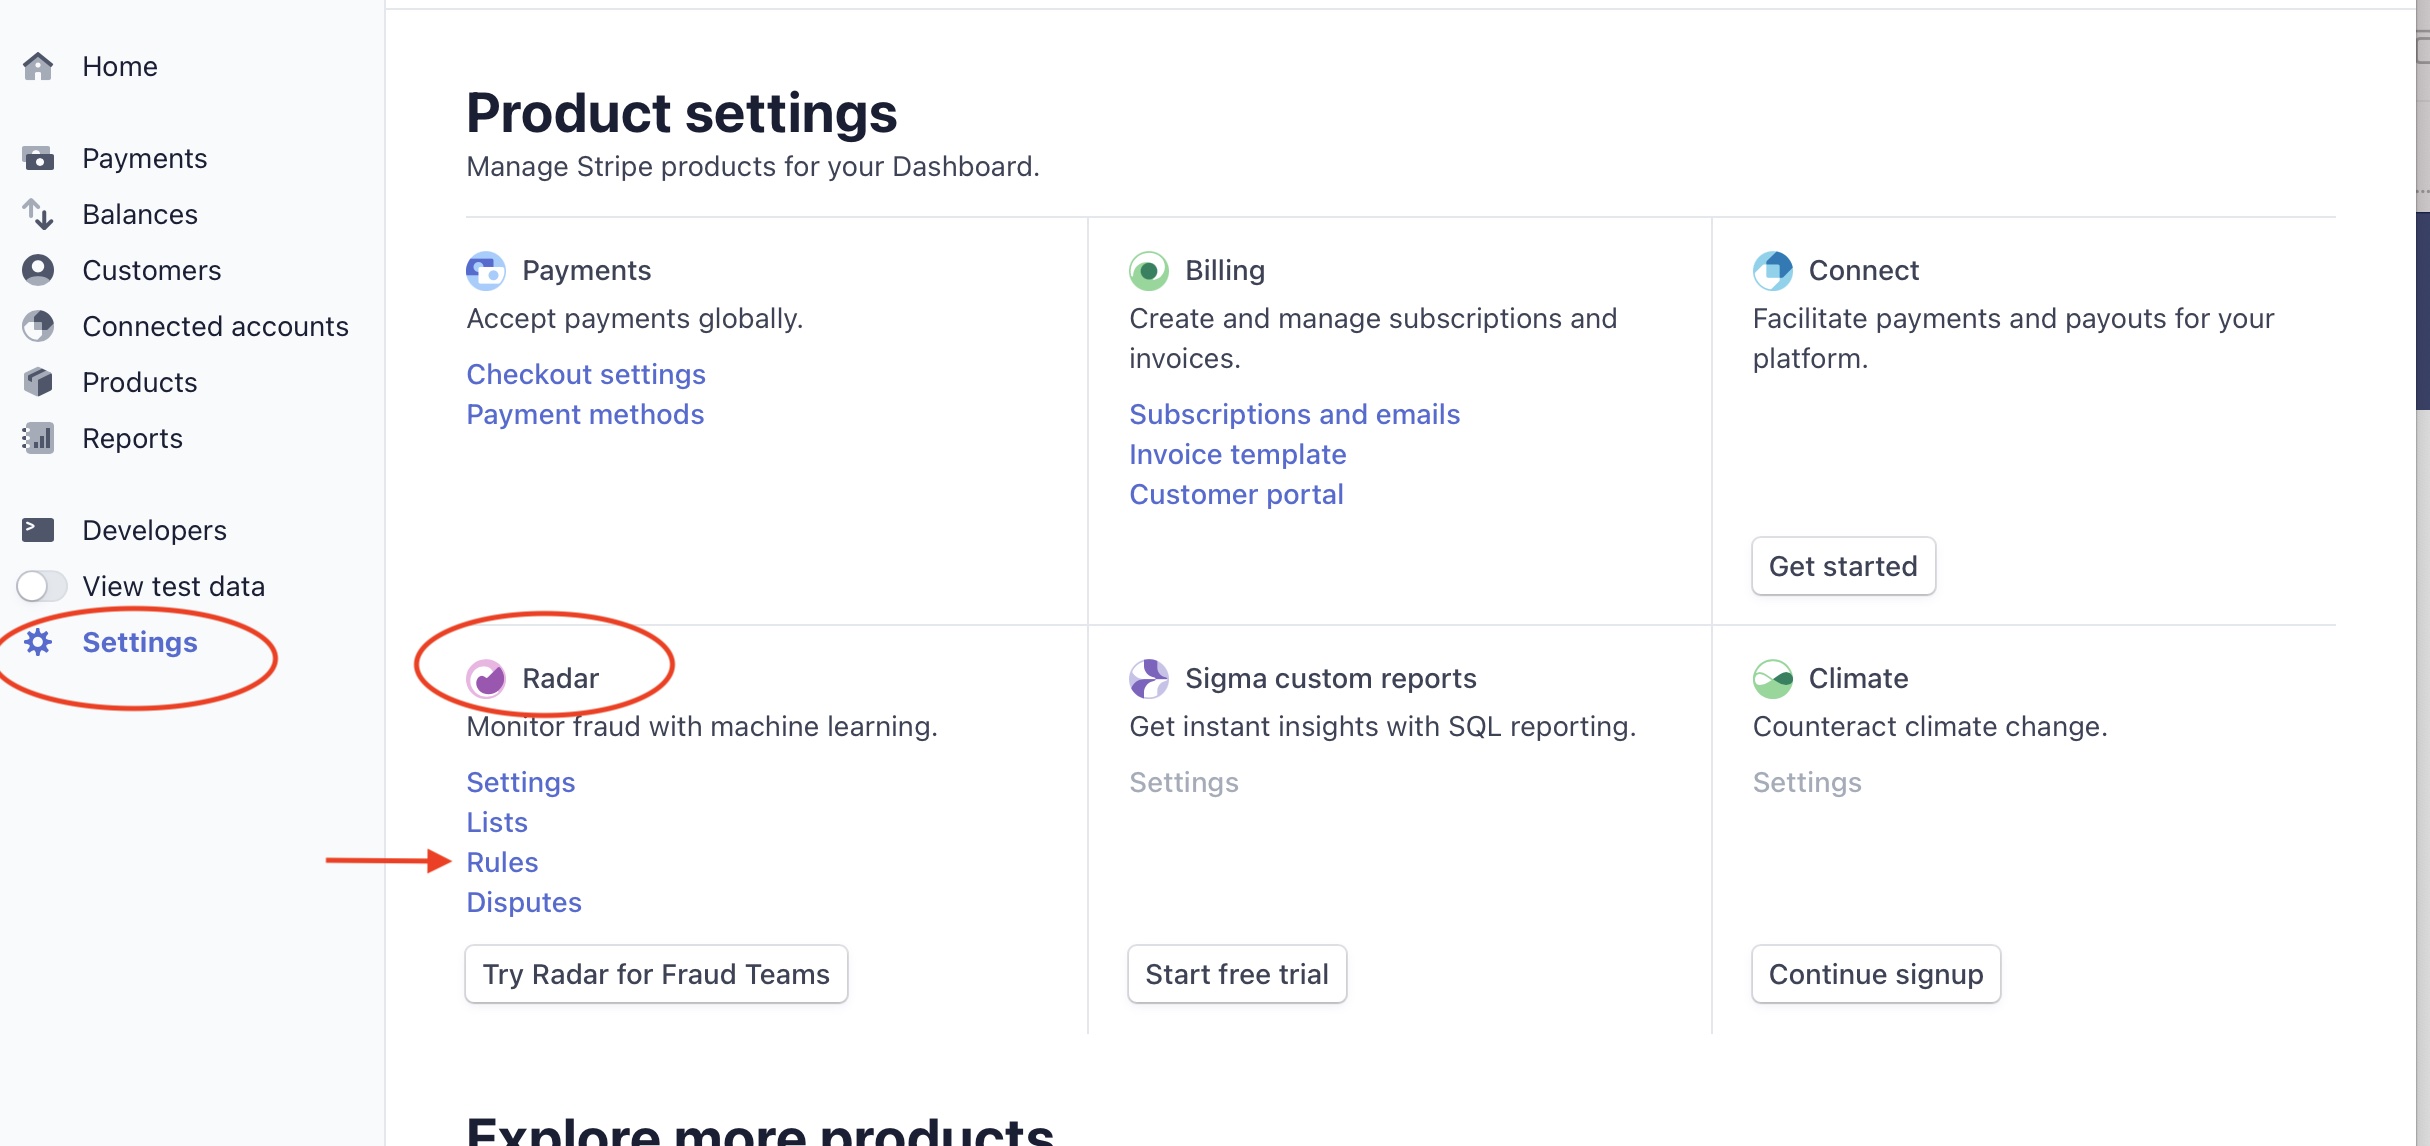This screenshot has width=2430, height=1146.
Task: Open Payments in the sidebar menu
Action: (145, 158)
